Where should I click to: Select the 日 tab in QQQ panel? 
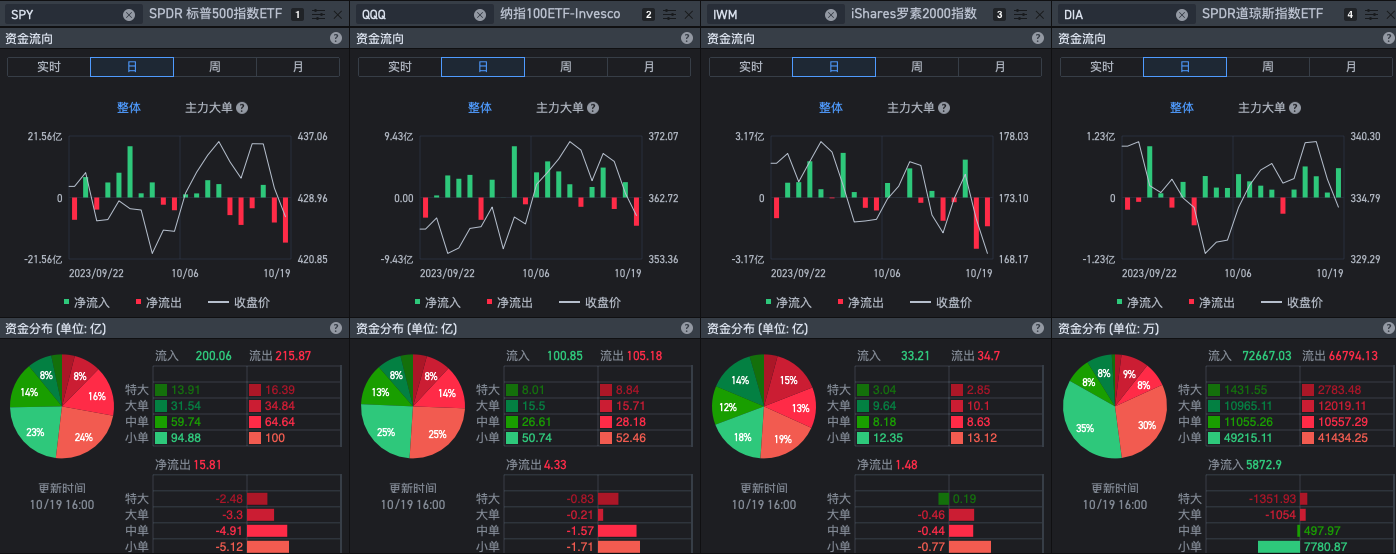(483, 67)
